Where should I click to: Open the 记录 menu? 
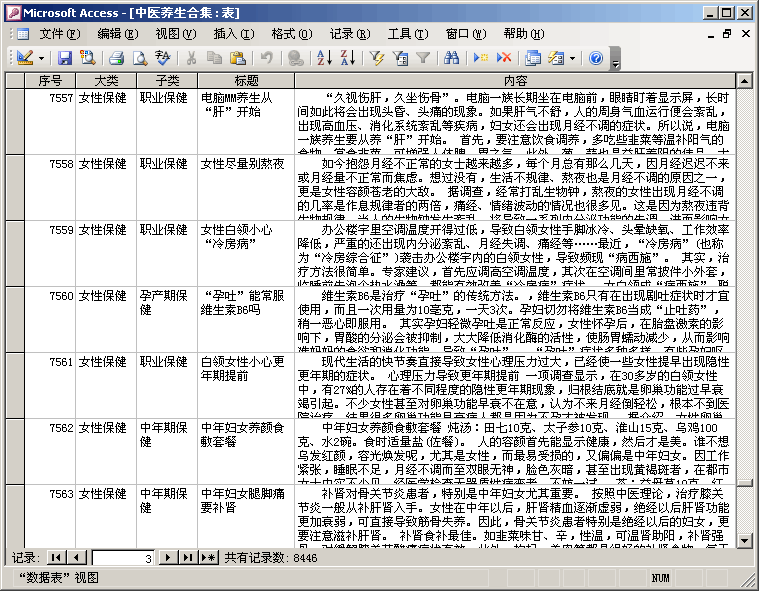coord(350,34)
